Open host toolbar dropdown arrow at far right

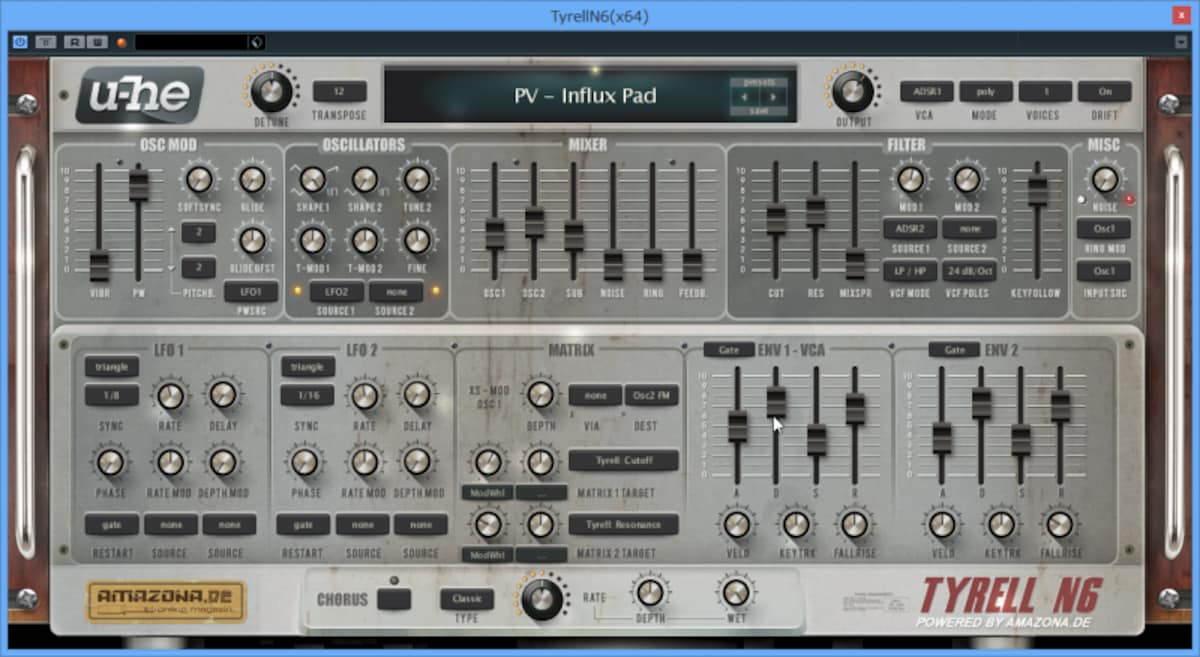tap(1181, 42)
